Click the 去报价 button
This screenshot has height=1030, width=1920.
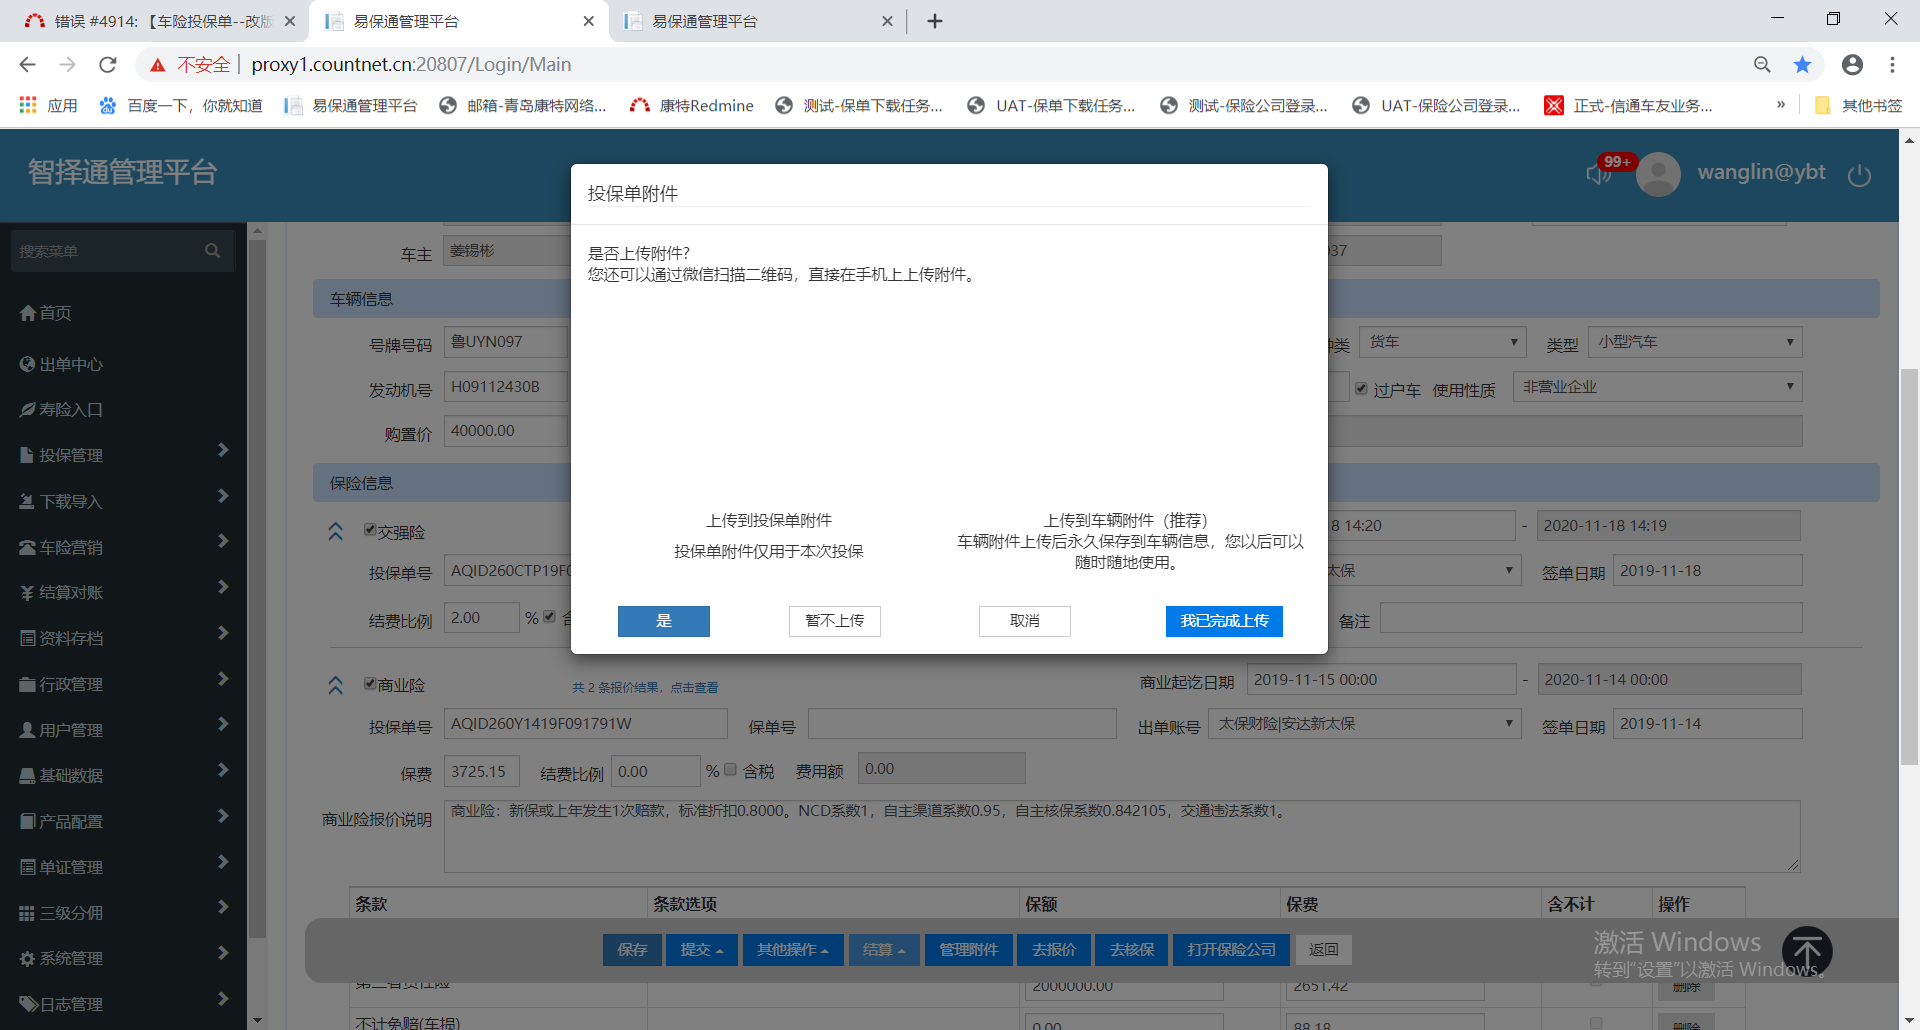point(1054,950)
